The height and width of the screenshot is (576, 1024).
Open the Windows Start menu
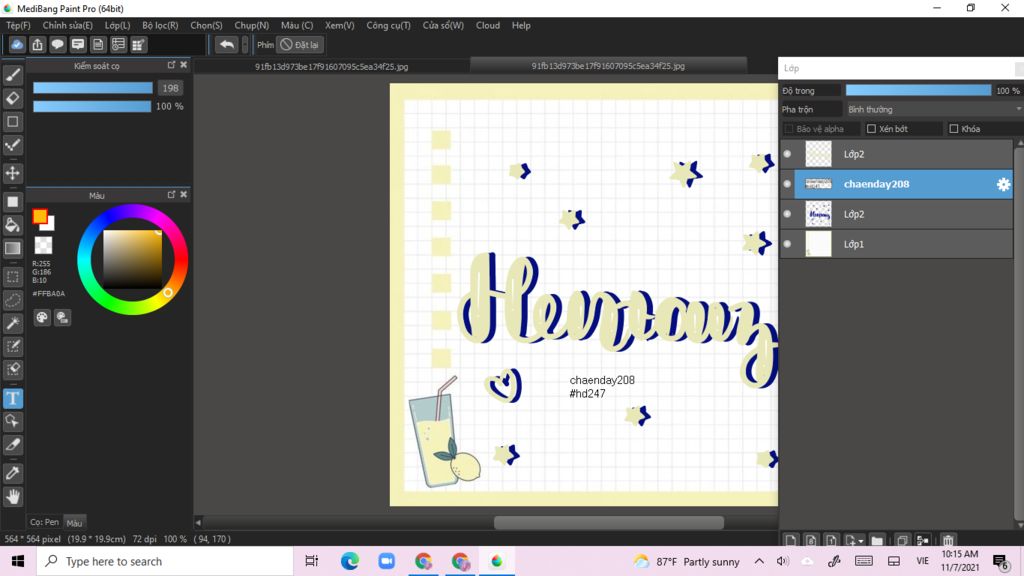(18, 561)
